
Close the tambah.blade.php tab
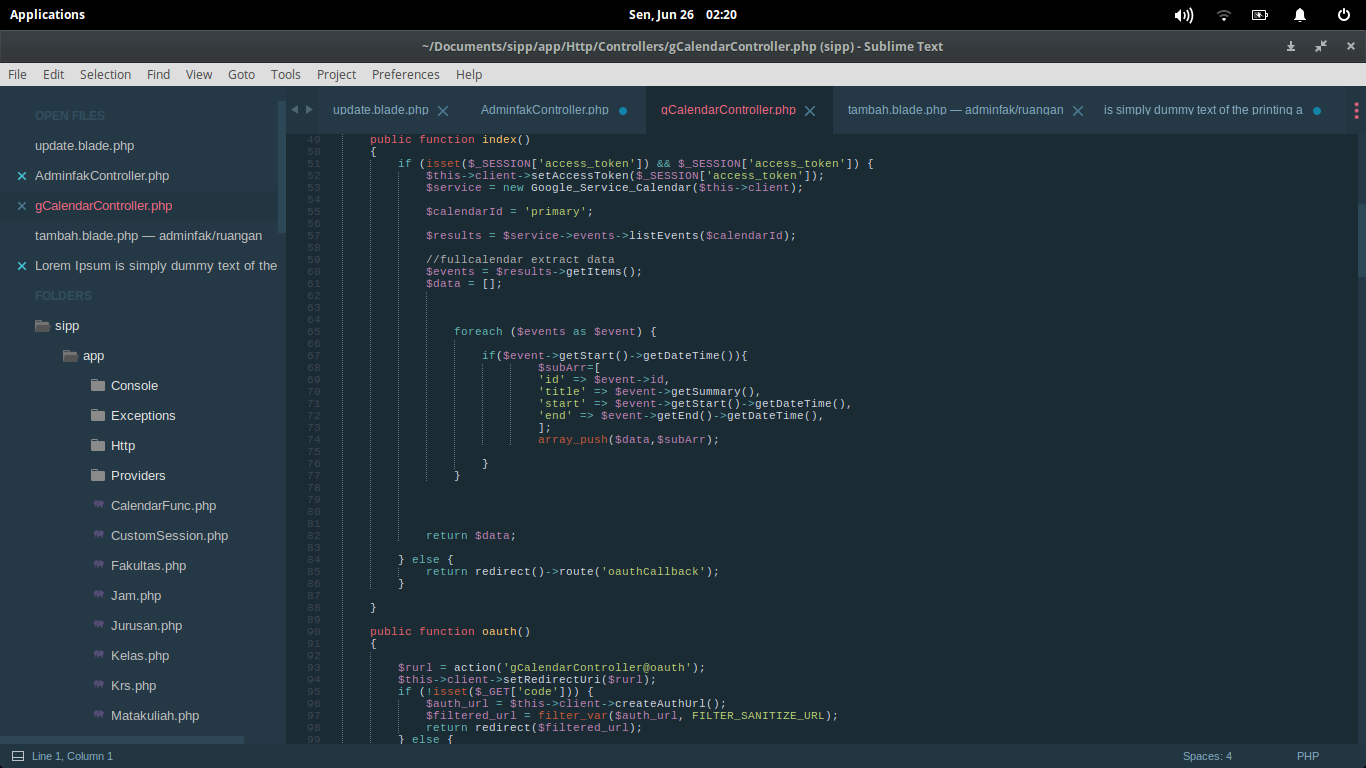[x=1078, y=111]
